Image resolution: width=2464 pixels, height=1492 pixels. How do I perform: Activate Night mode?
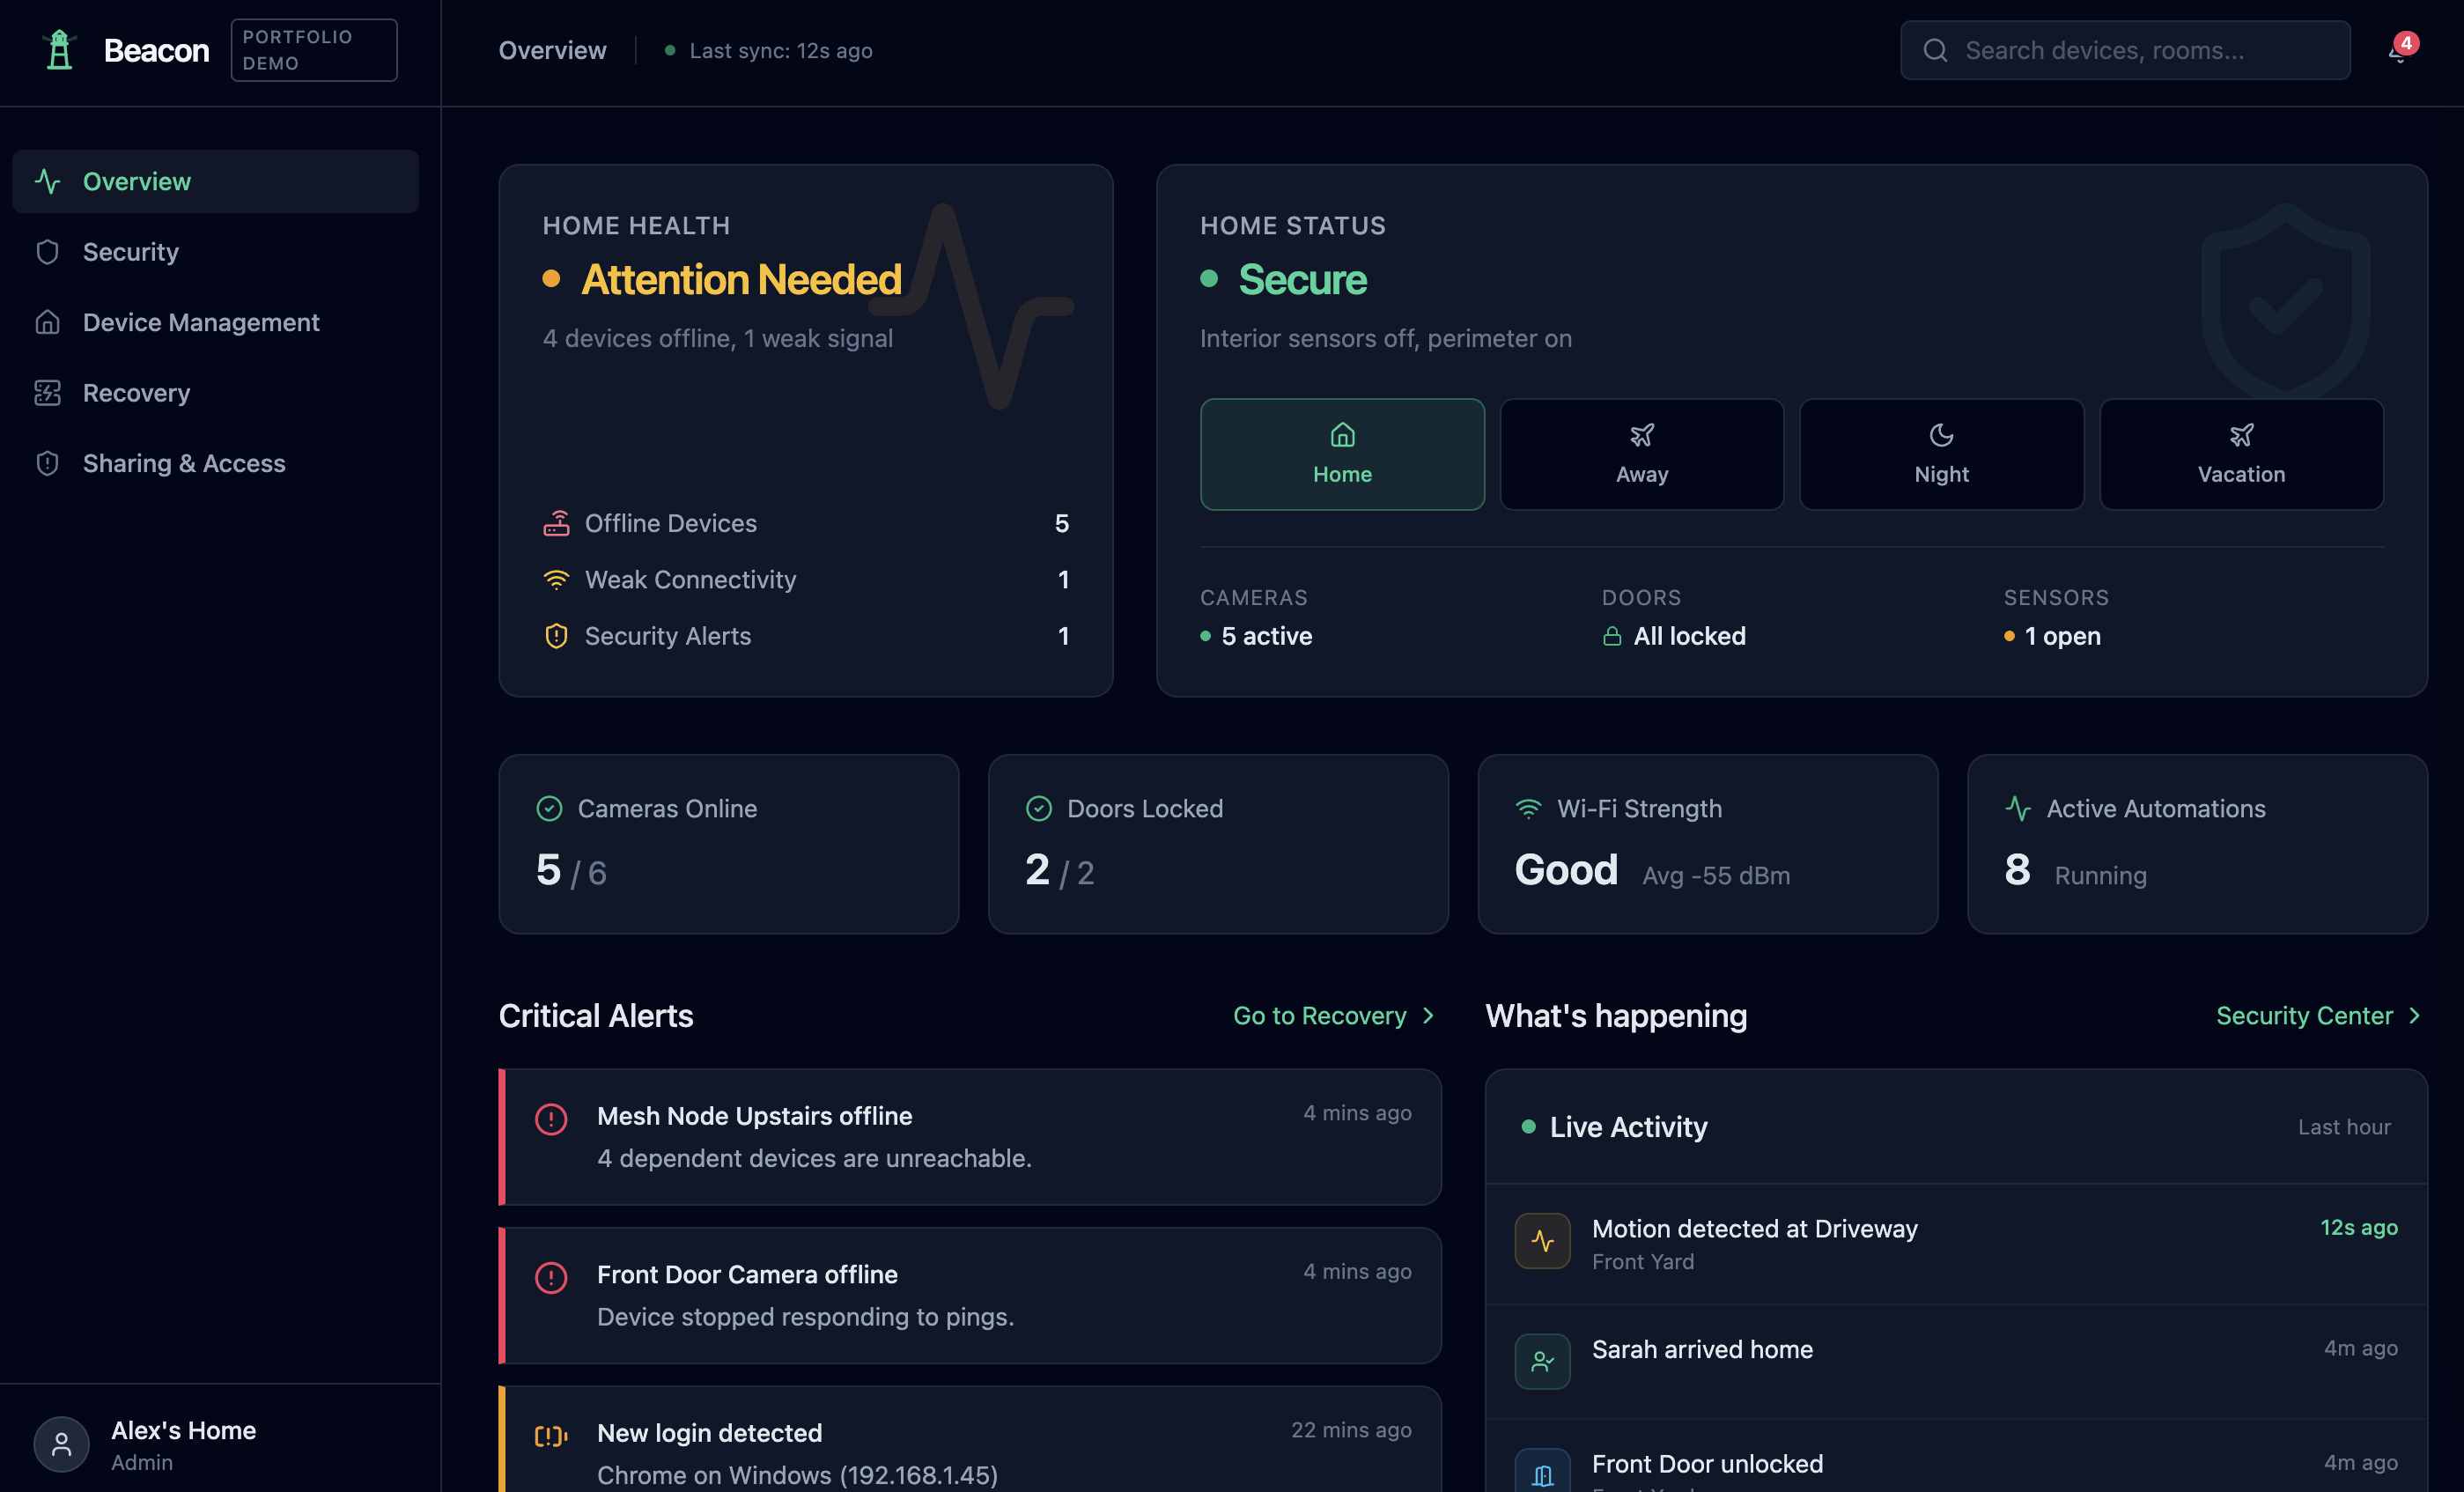[1941, 455]
